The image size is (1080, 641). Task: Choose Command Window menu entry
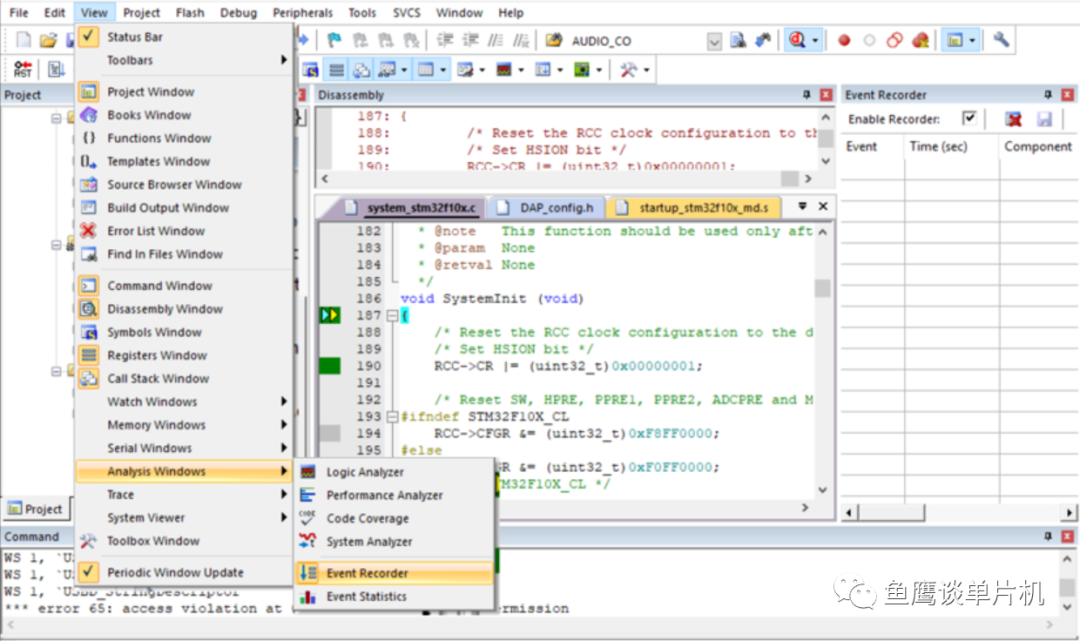184,286
